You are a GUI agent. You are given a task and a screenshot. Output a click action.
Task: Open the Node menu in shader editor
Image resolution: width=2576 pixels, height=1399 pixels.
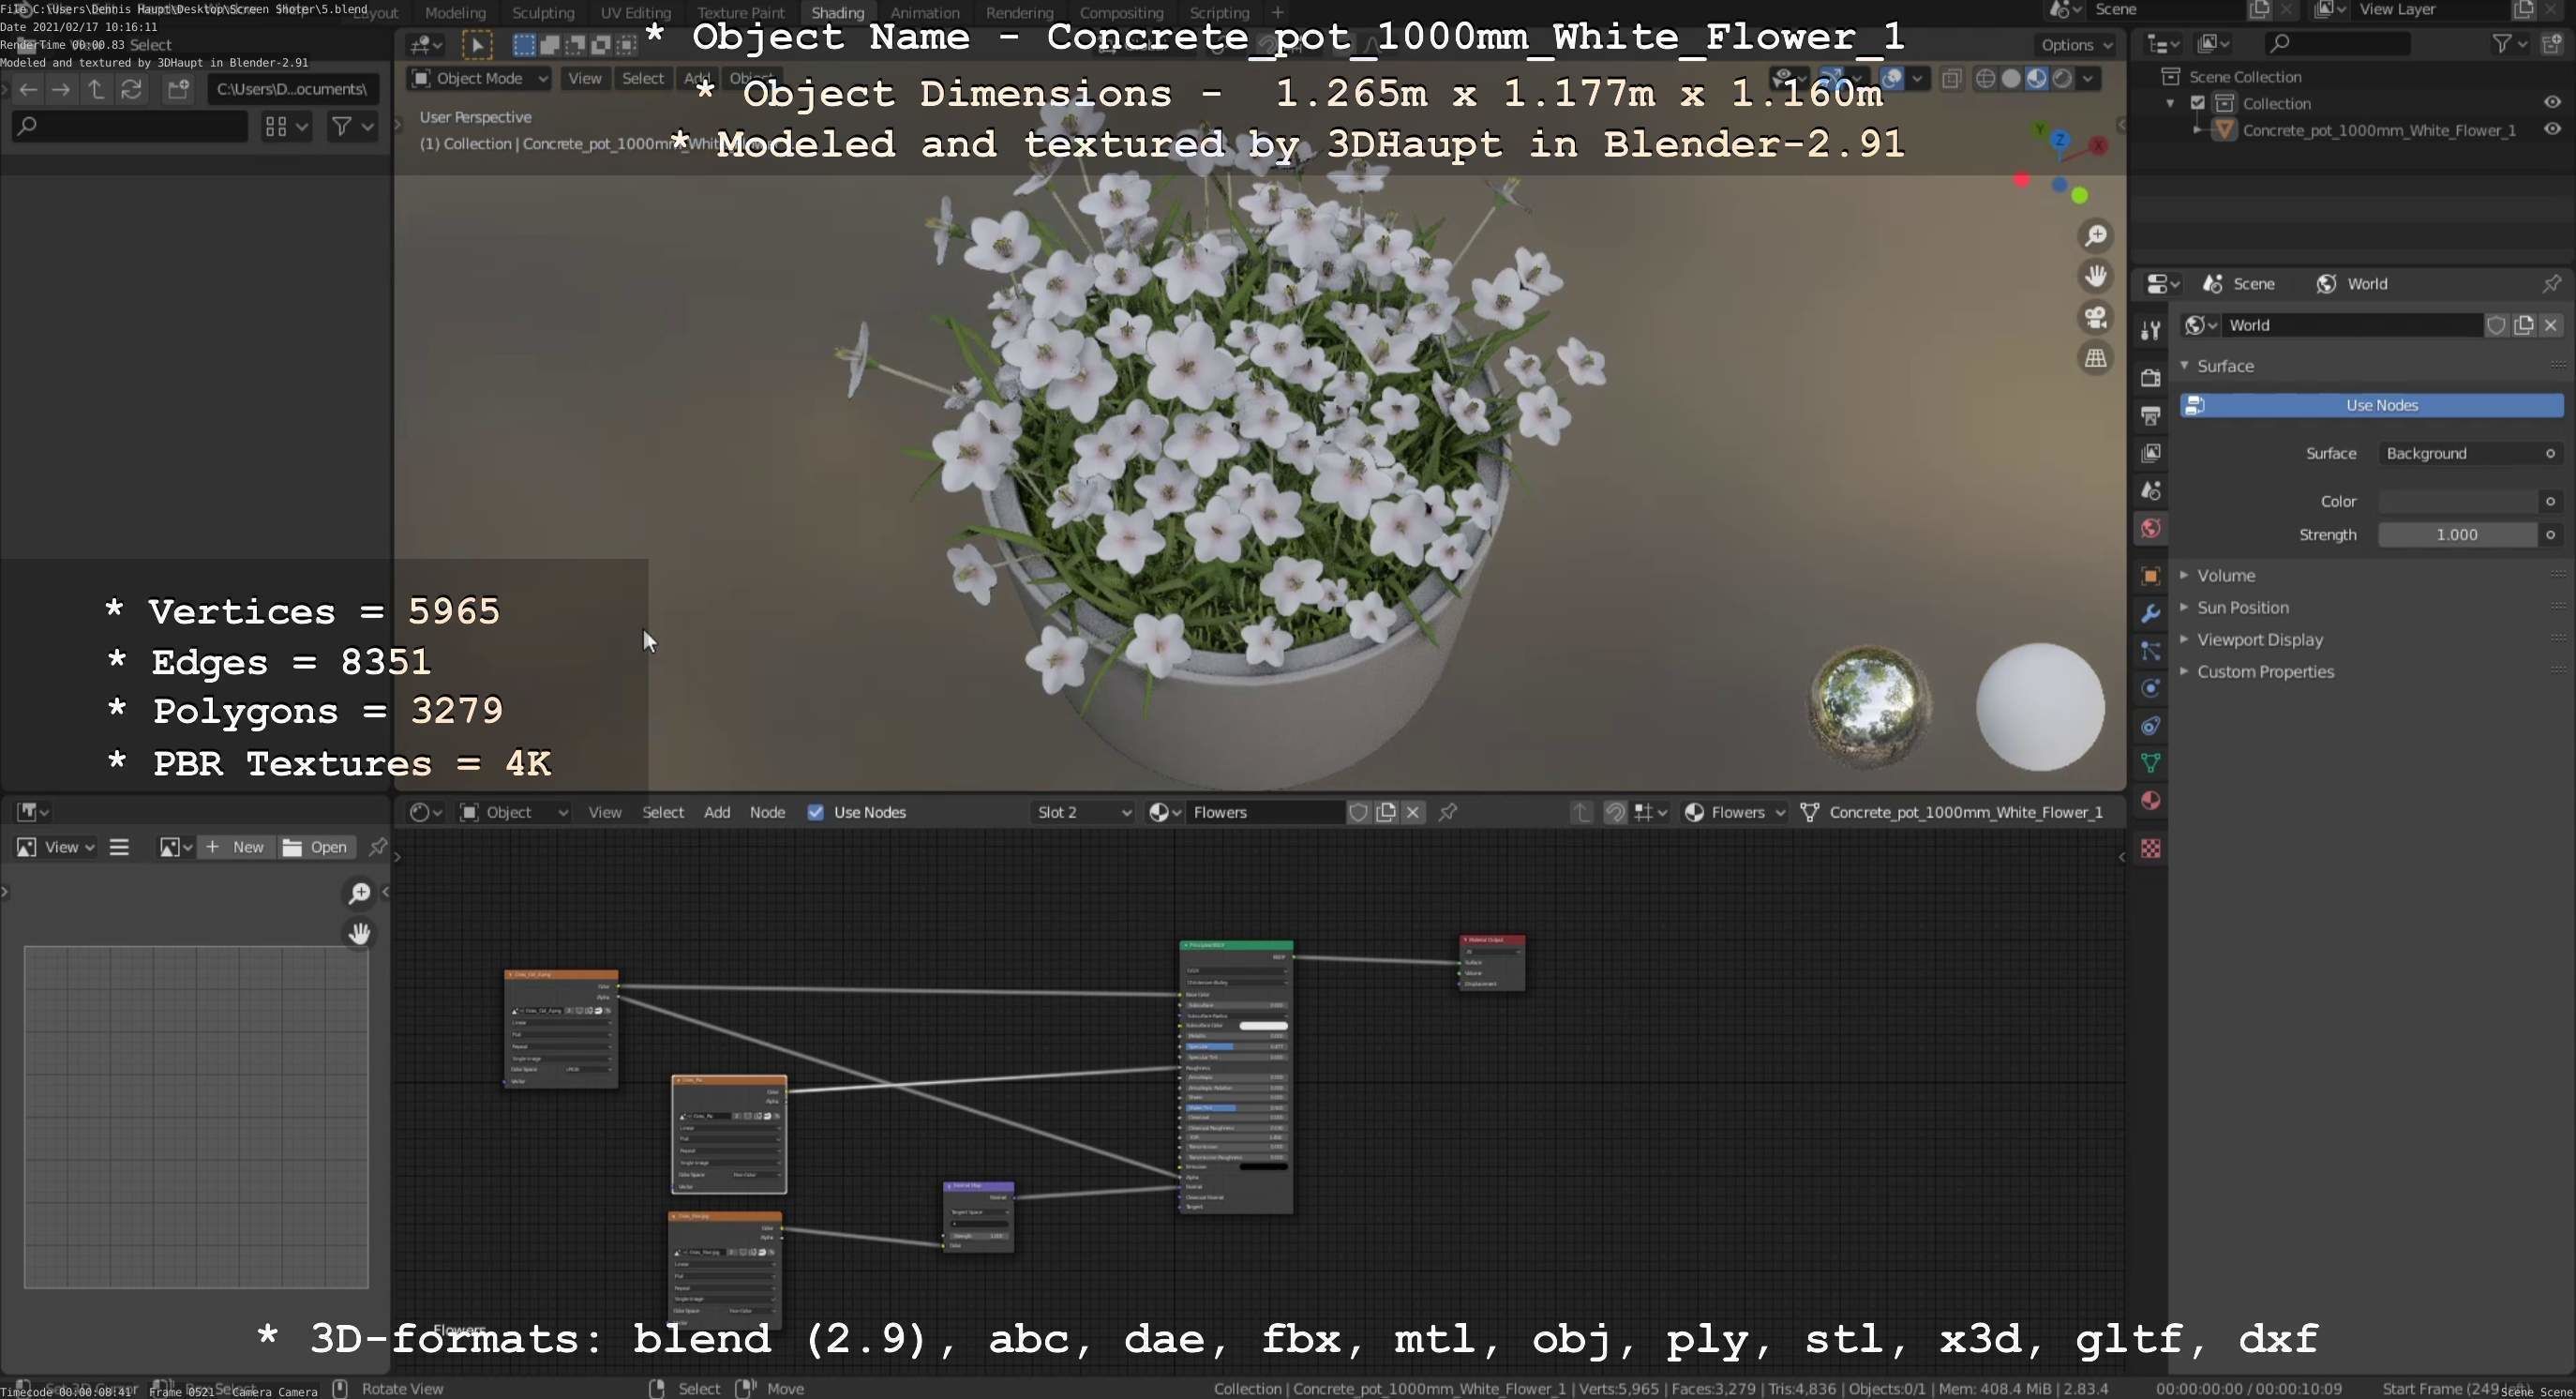pyautogui.click(x=767, y=812)
